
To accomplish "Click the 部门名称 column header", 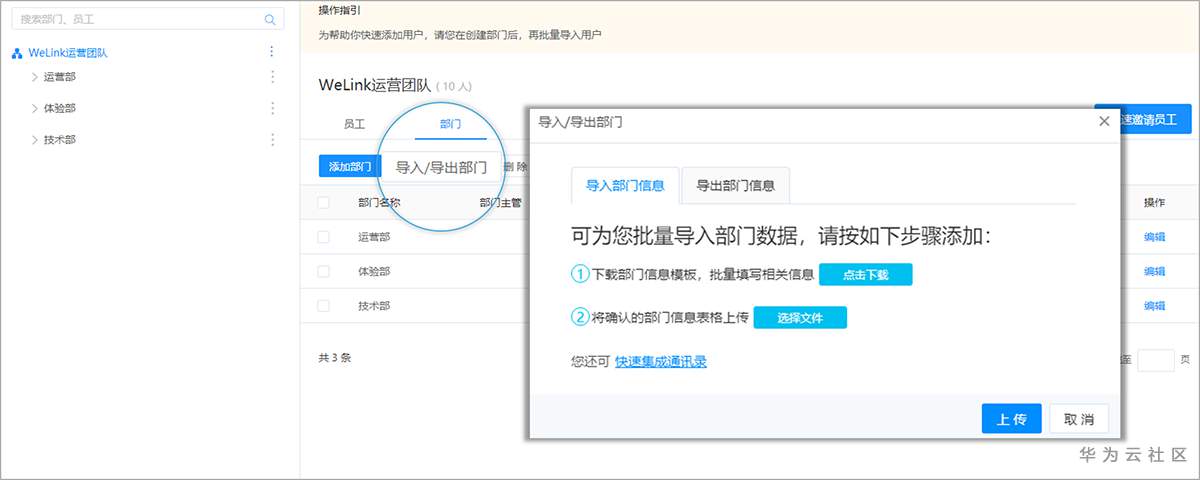I will click(x=379, y=203).
